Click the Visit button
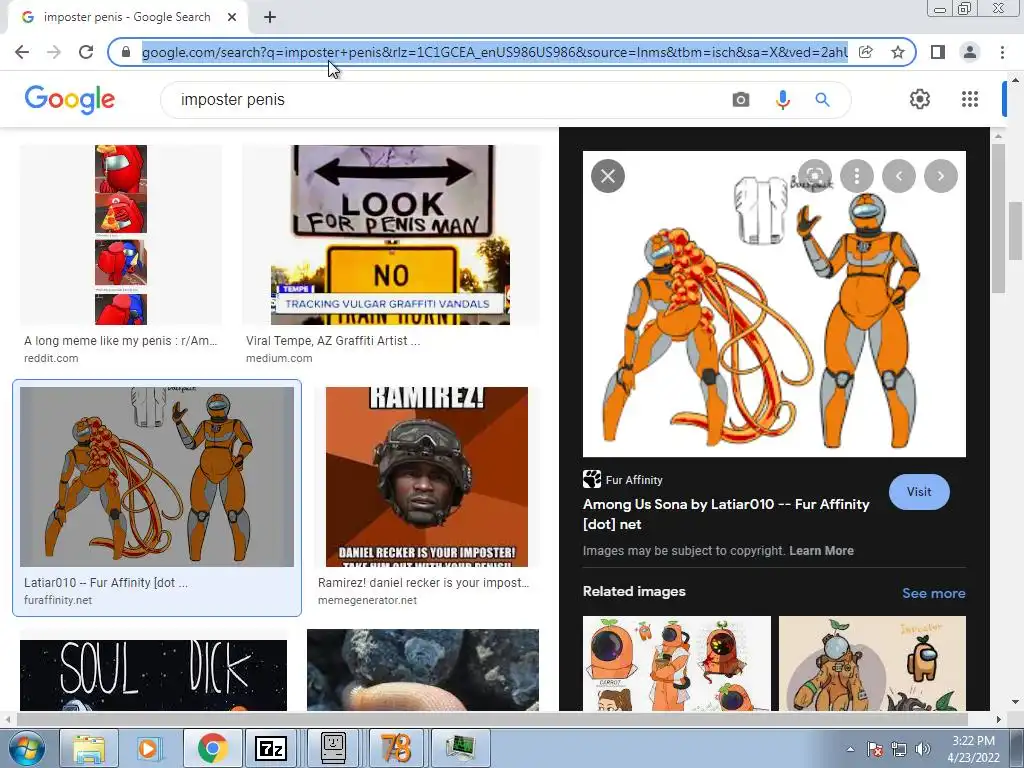1024x768 pixels. point(919,492)
